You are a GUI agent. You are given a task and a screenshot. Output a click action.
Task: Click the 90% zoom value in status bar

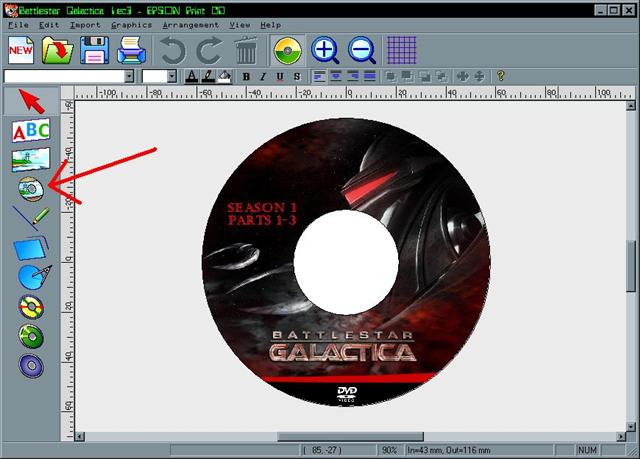coord(389,450)
